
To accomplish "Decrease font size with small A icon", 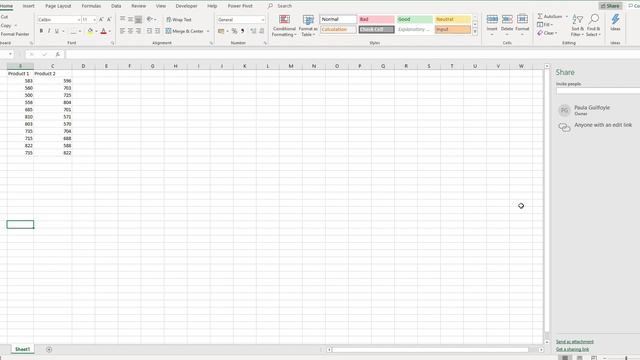I will click(109, 20).
